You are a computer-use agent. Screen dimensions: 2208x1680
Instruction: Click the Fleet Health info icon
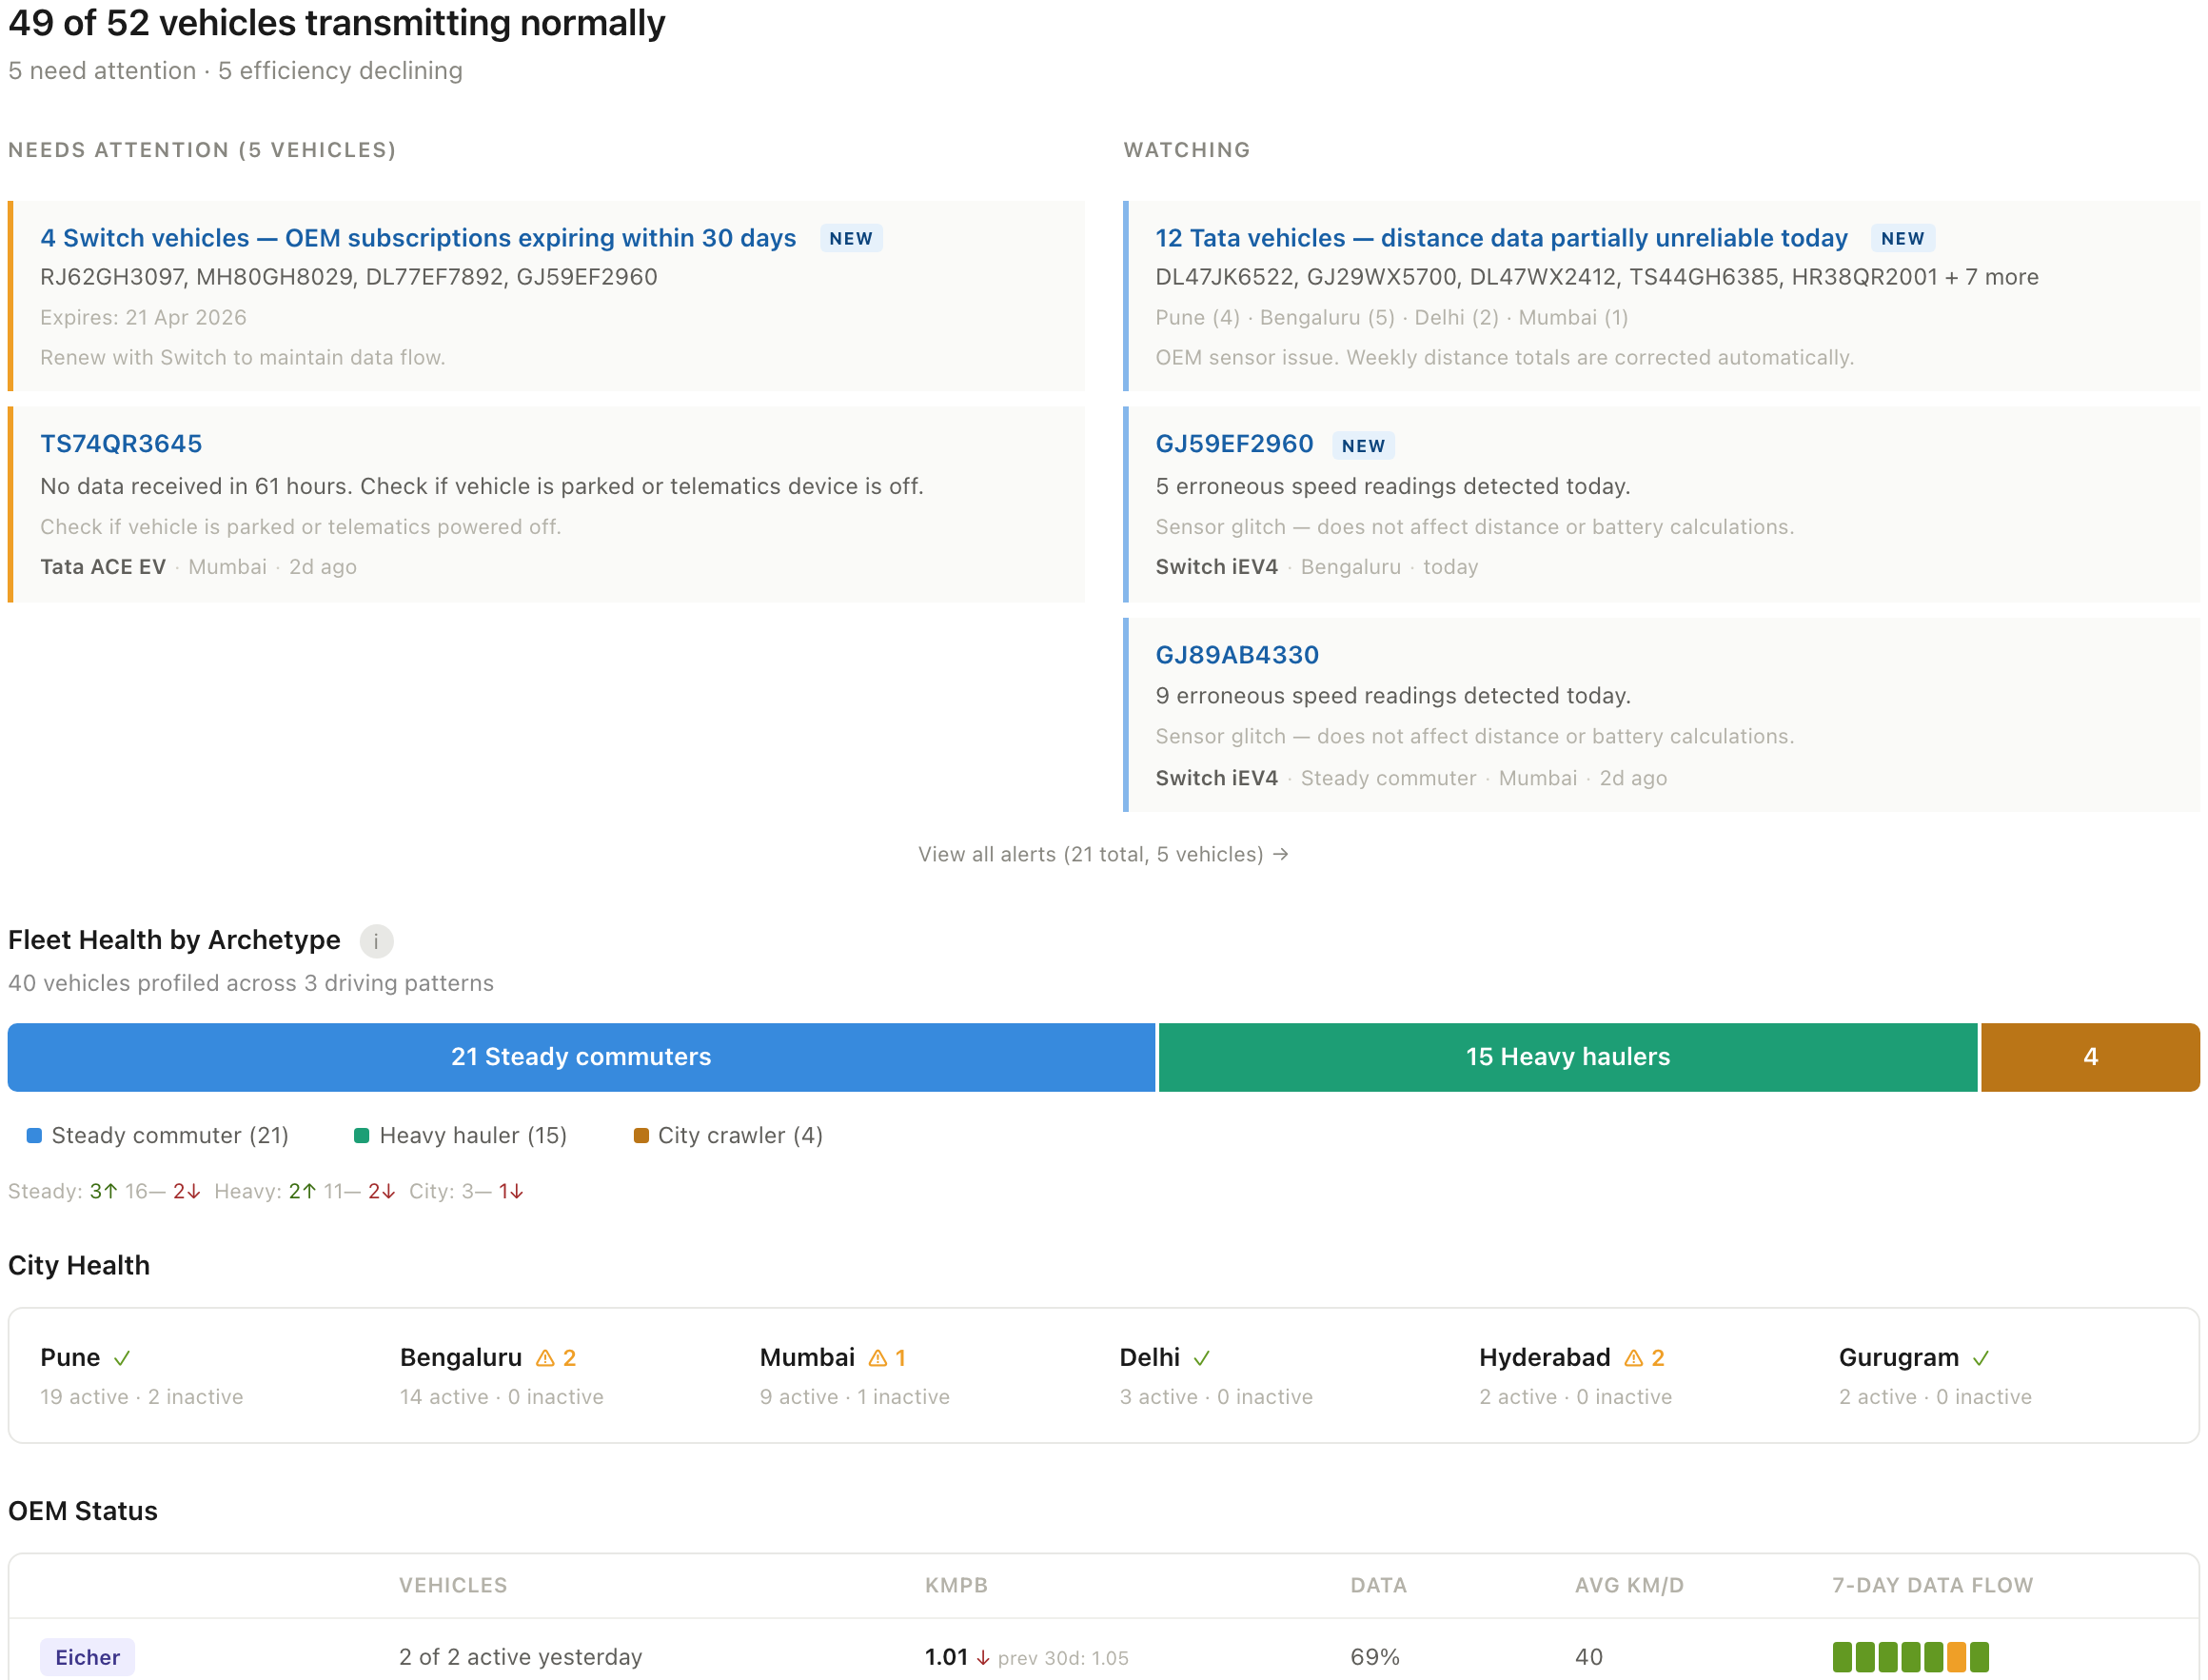pyautogui.click(x=376, y=941)
